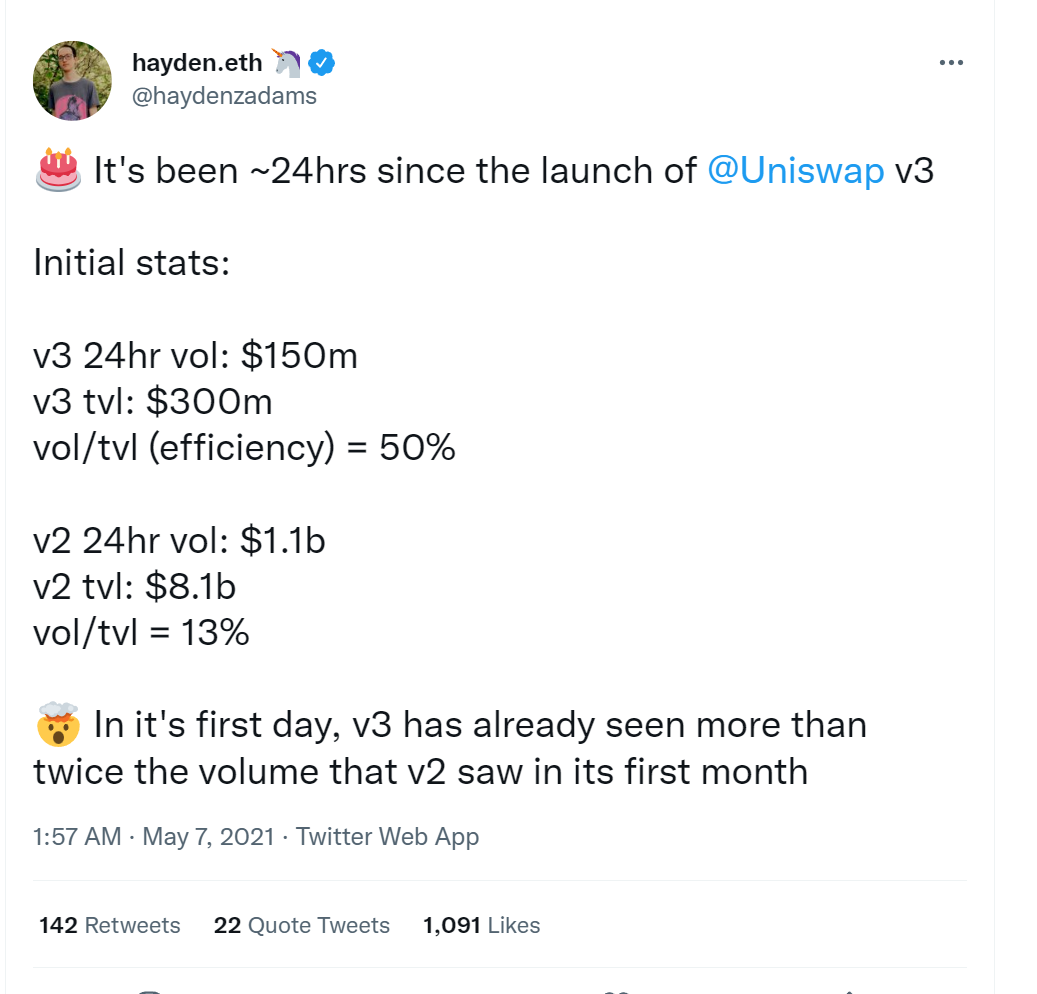Click the 1:57 AM May 7, 2021 timestamp
Screen dimensions: 1037x994
pos(153,837)
